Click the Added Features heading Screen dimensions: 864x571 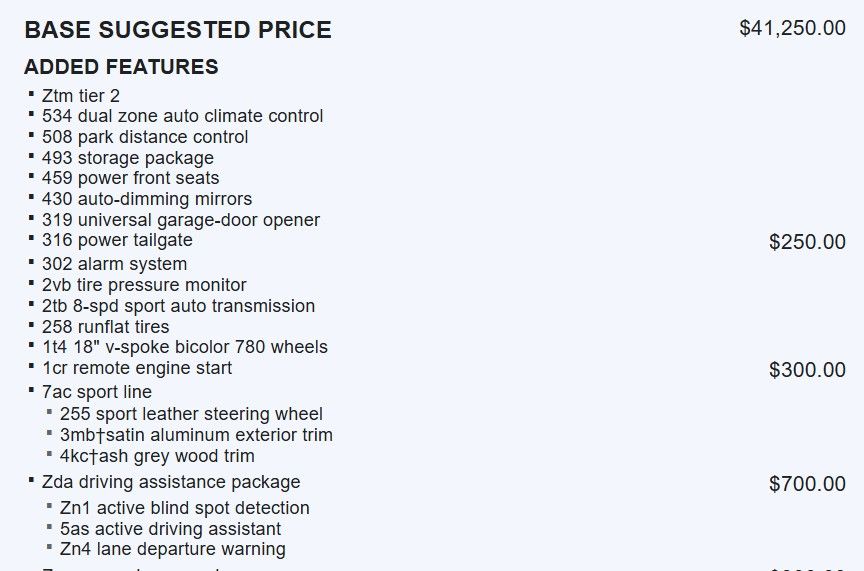pos(121,67)
